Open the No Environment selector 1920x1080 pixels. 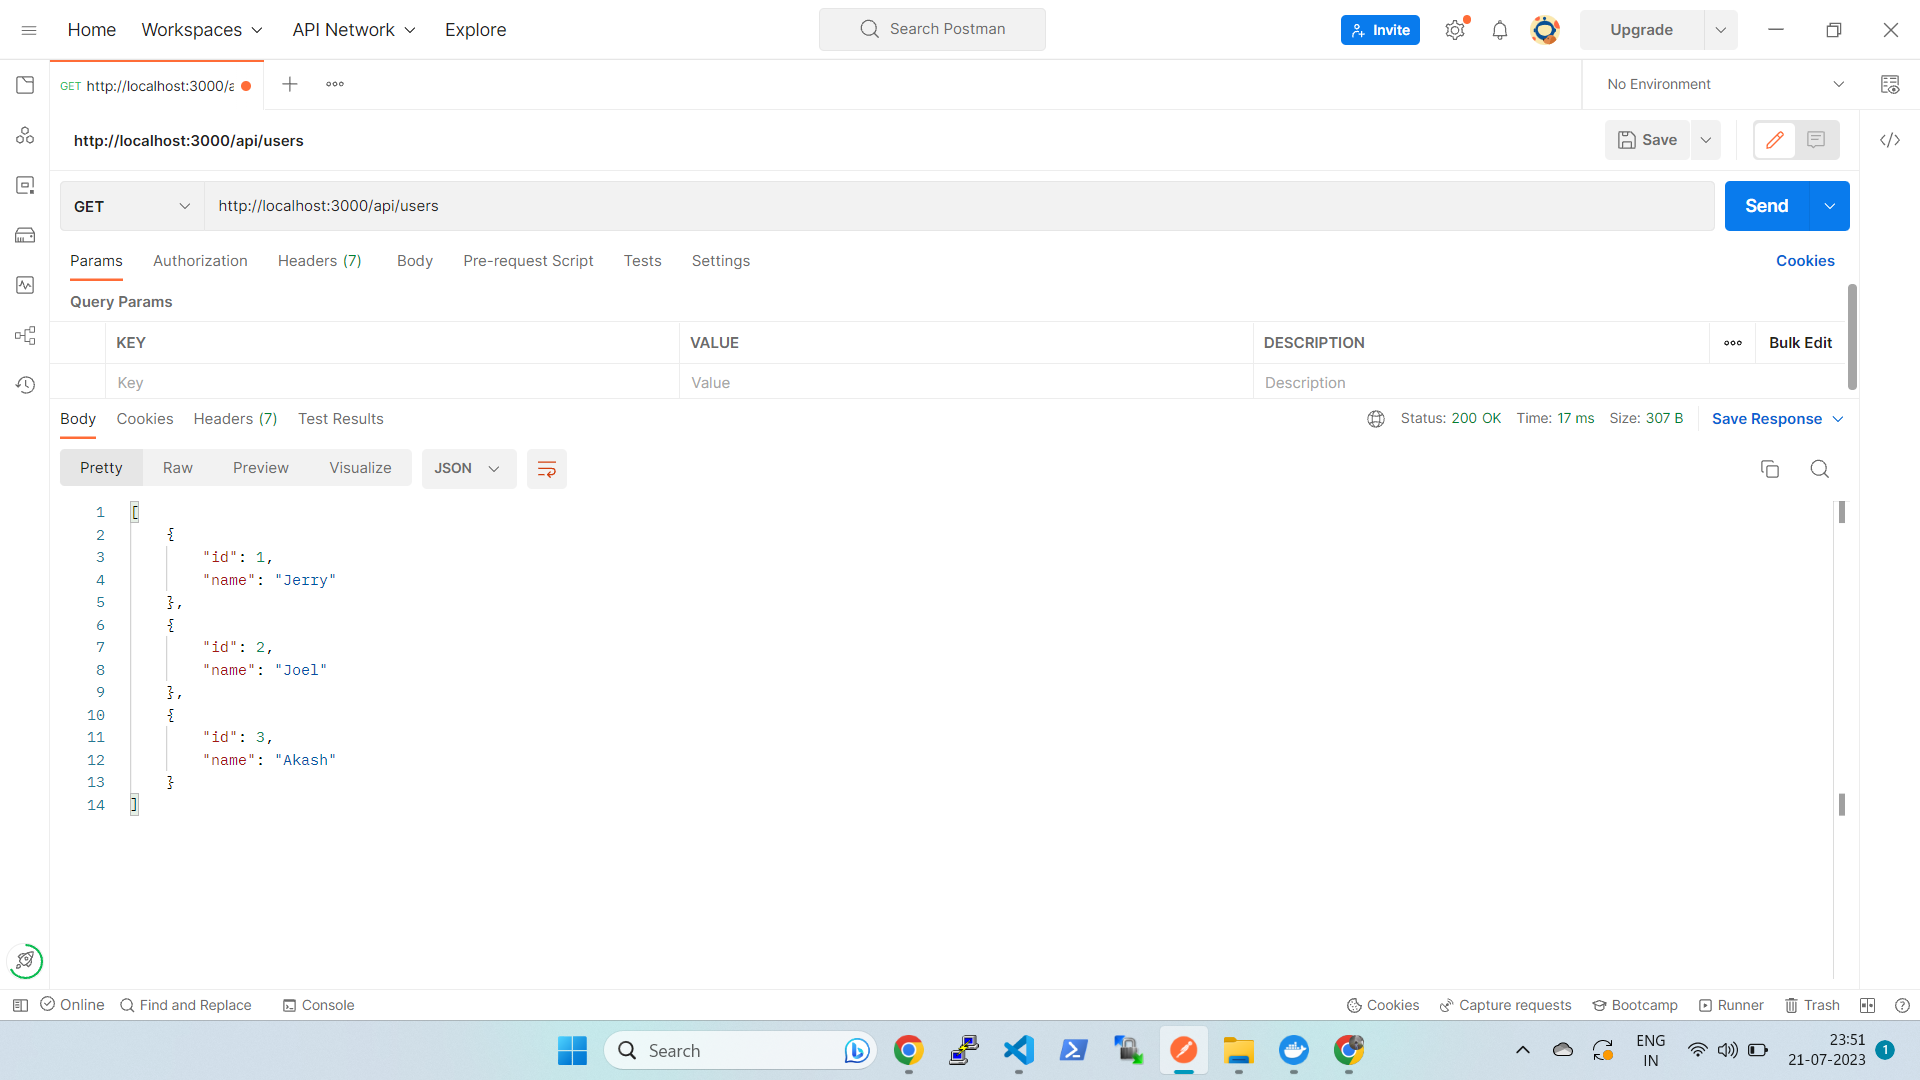1724,85
